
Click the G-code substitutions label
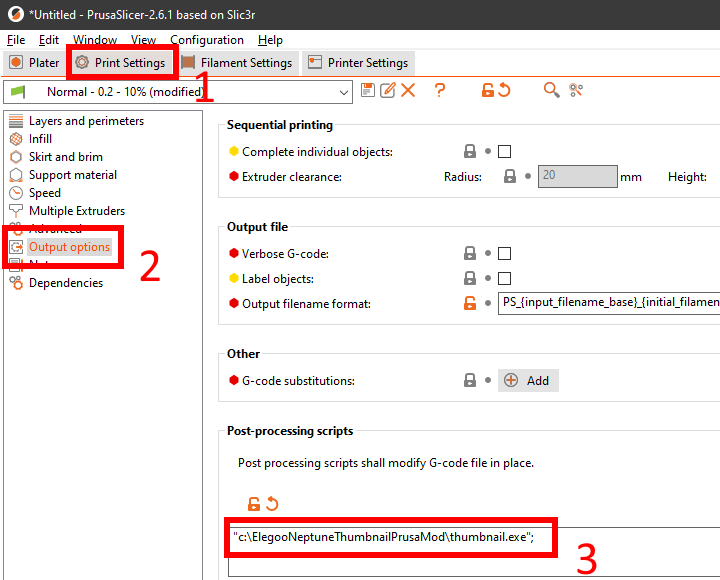tap(298, 381)
